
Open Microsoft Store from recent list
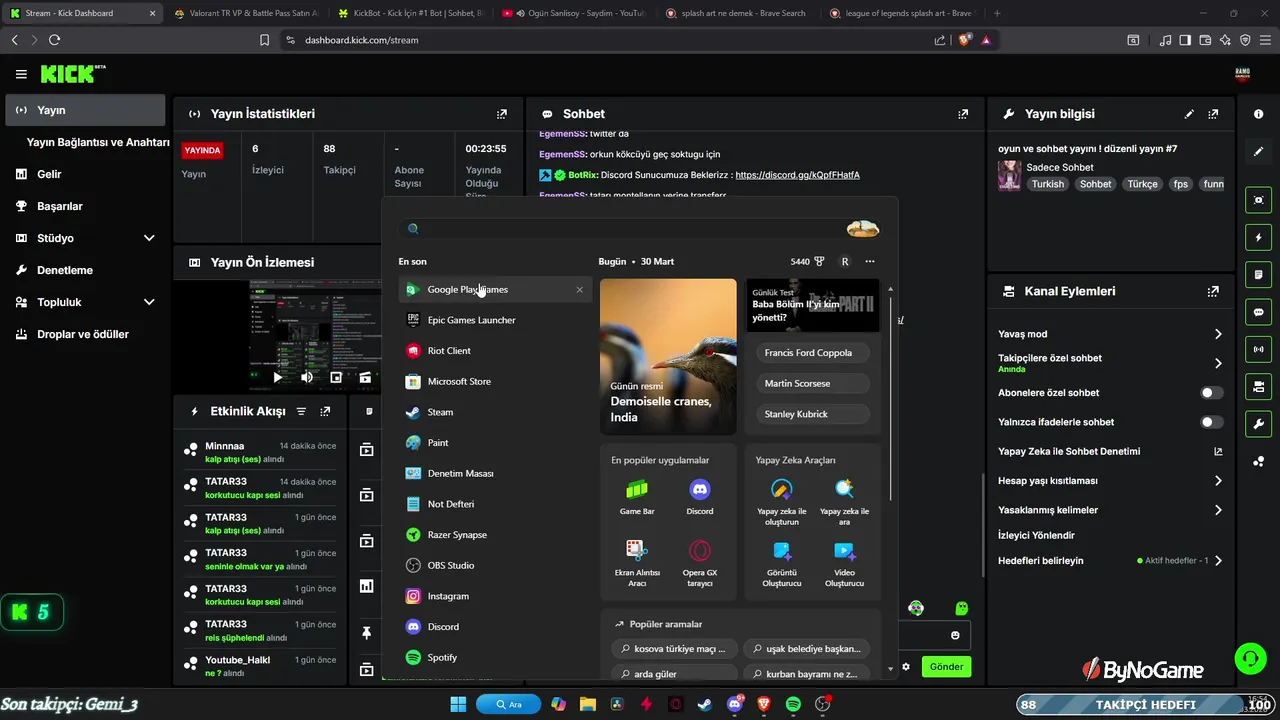coord(495,382)
